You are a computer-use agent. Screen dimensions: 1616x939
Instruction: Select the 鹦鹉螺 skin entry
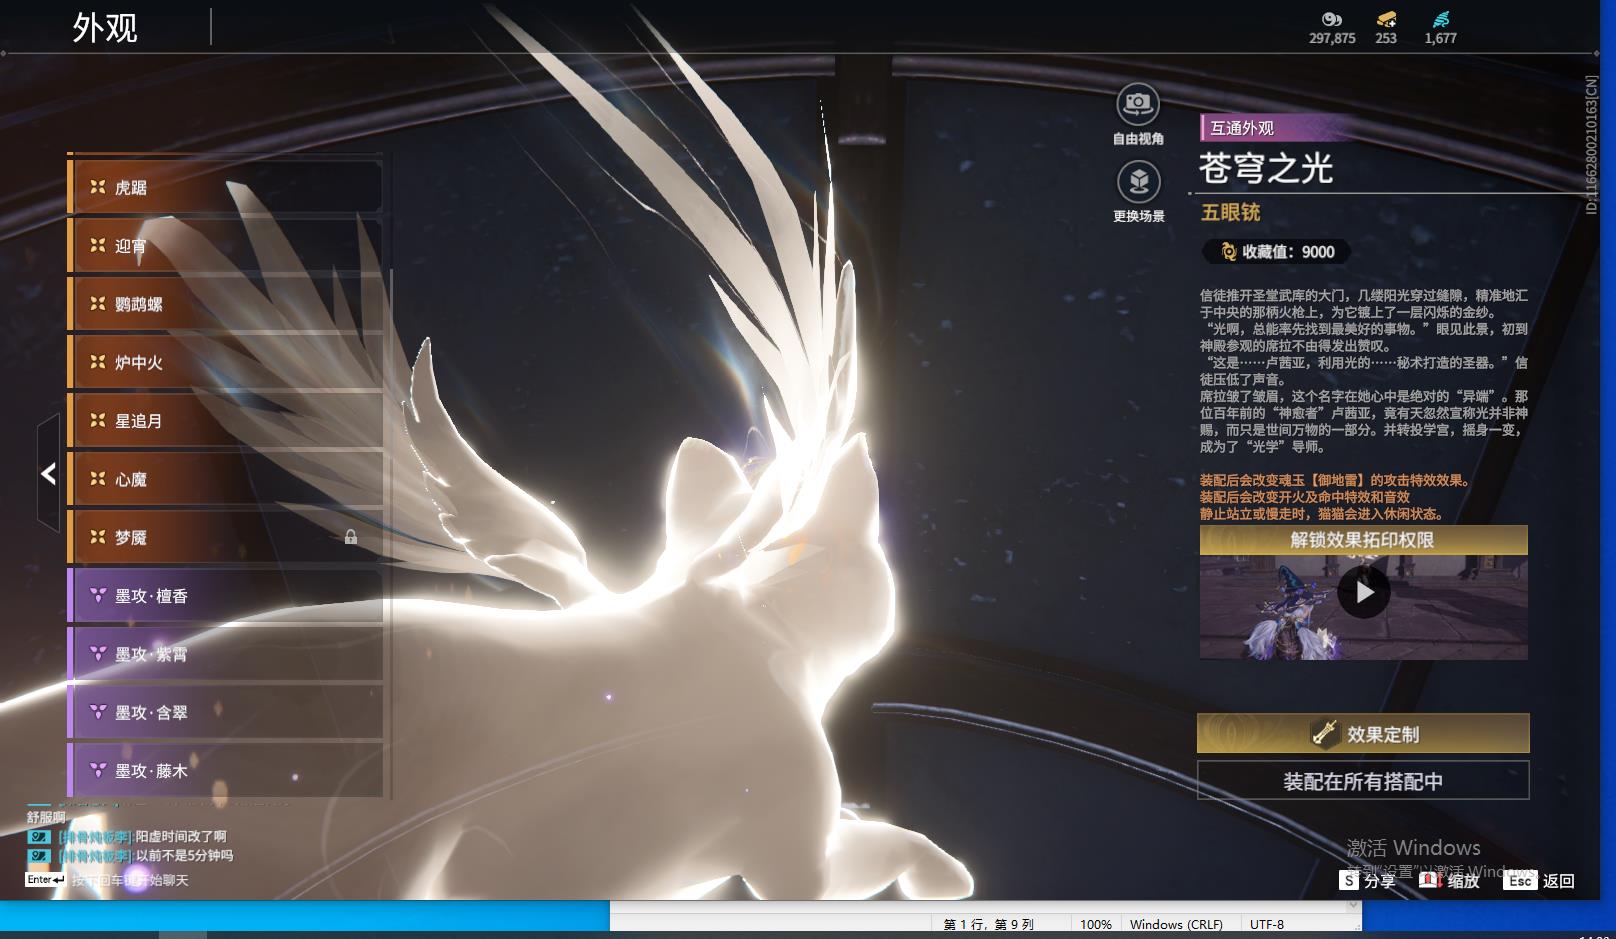click(x=225, y=304)
